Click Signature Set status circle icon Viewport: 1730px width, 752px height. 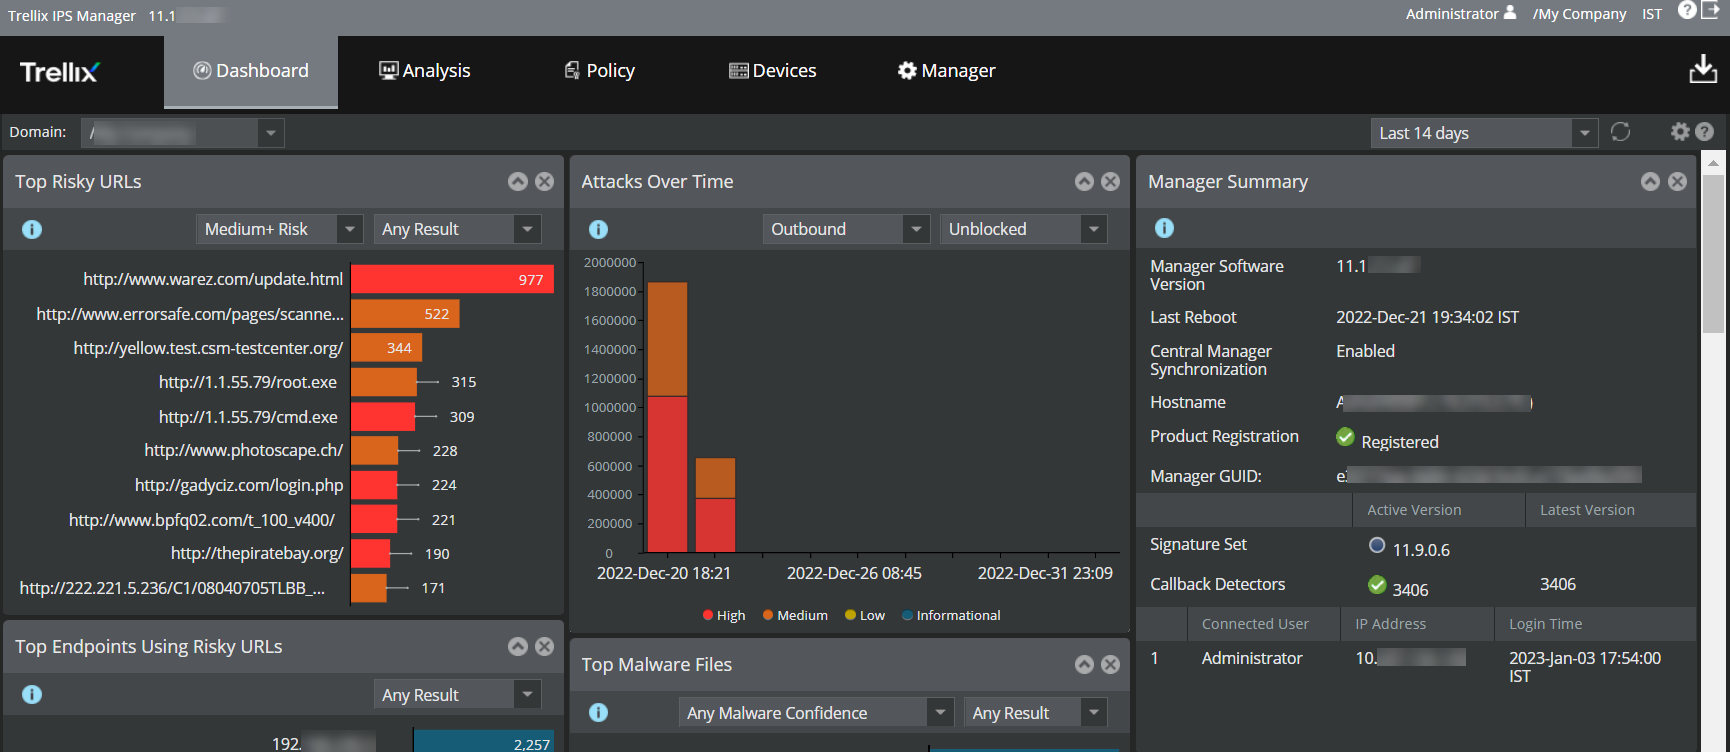(x=1377, y=545)
